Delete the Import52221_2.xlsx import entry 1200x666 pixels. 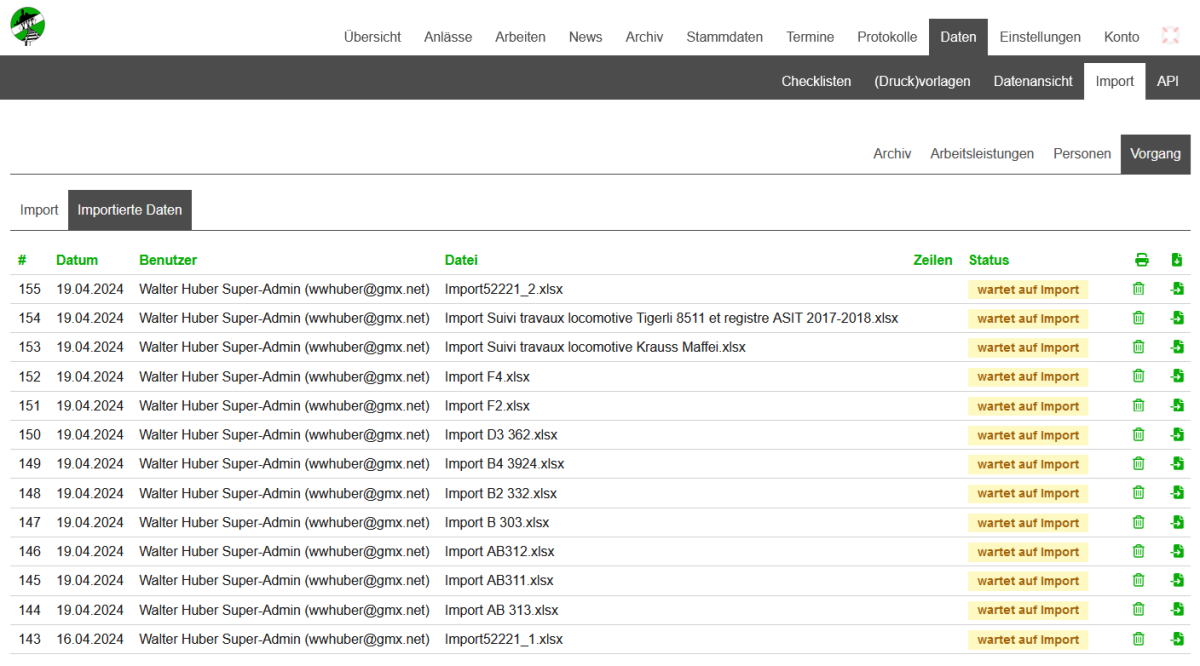(1138, 289)
